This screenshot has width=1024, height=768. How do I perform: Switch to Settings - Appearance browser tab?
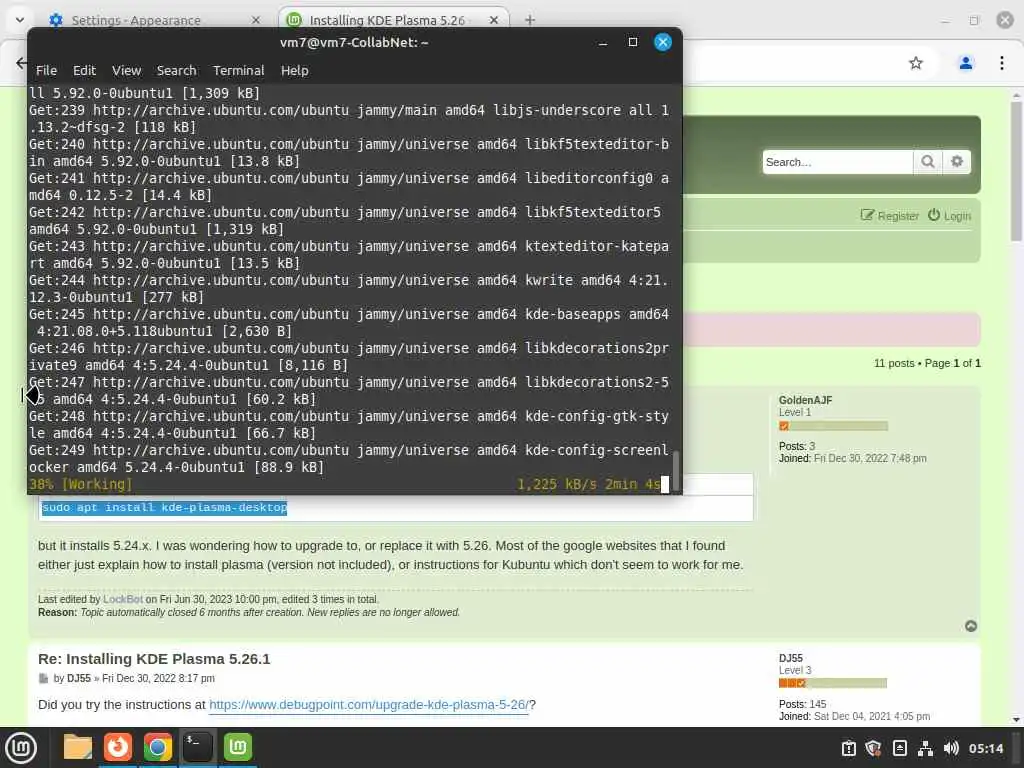(155, 20)
